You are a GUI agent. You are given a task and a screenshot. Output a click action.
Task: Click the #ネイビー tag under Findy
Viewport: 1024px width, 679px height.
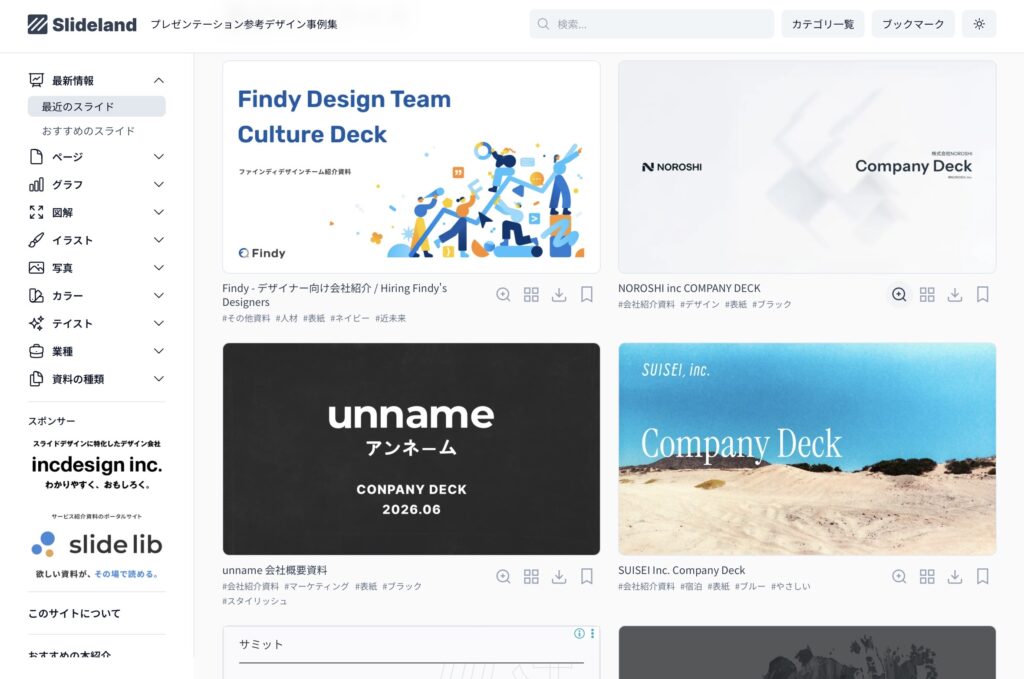pos(349,319)
